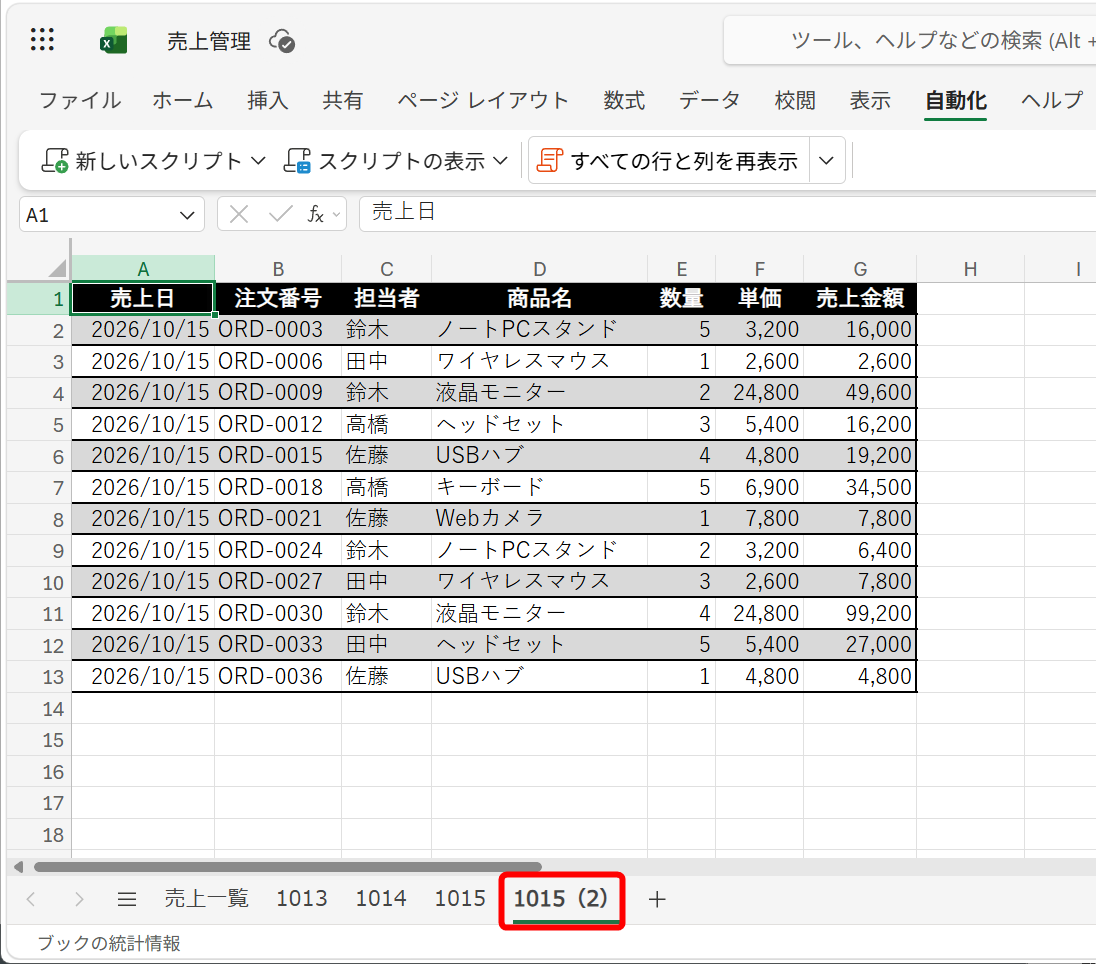1096x964 pixels.
Task: Open the 表示 tab
Action: click(x=870, y=101)
